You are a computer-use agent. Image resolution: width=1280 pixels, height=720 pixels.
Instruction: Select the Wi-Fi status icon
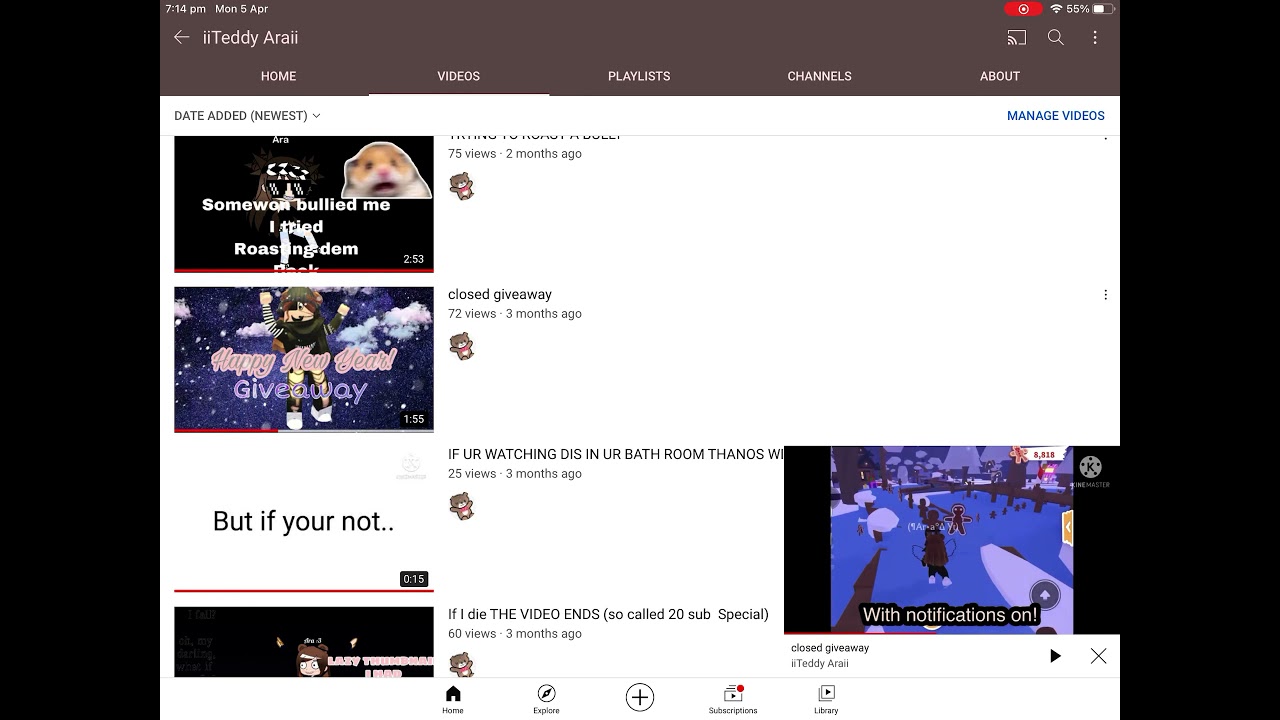click(x=1056, y=9)
